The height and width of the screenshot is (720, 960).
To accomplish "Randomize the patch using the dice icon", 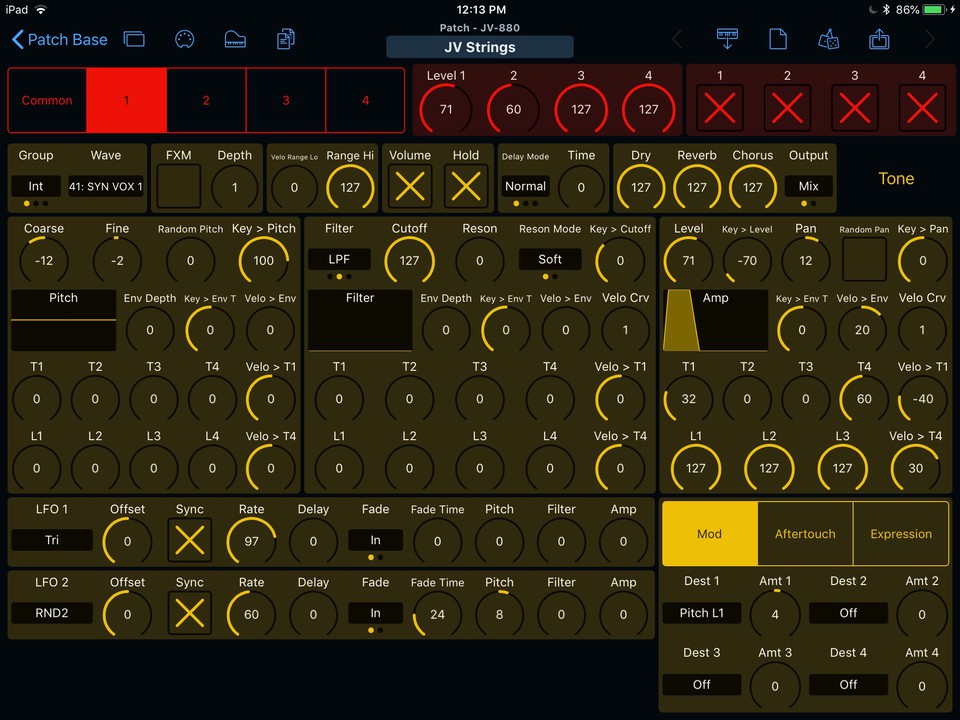I will 828,39.
